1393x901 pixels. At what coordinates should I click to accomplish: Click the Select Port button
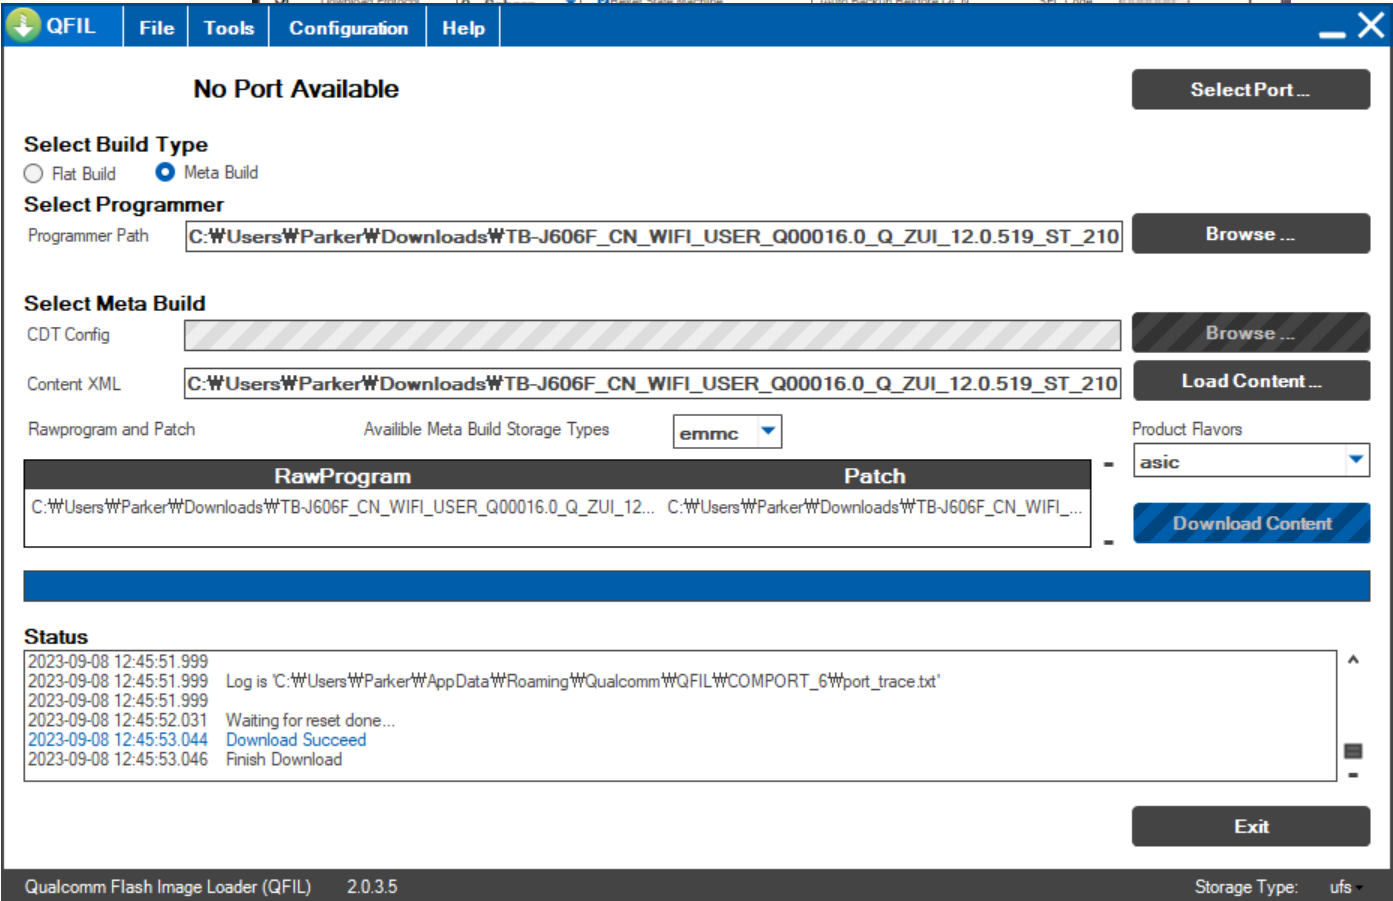coord(1250,89)
